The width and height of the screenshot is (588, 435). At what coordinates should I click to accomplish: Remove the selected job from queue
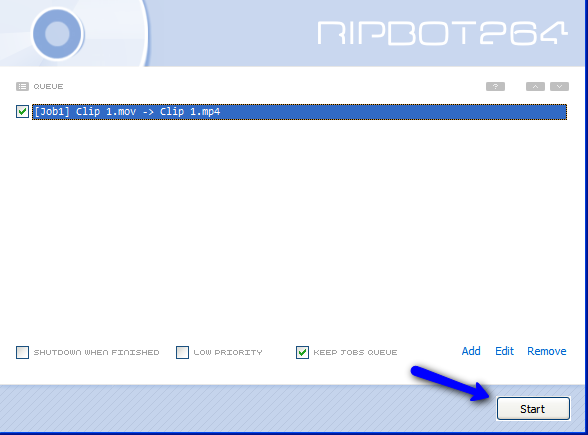click(x=547, y=351)
